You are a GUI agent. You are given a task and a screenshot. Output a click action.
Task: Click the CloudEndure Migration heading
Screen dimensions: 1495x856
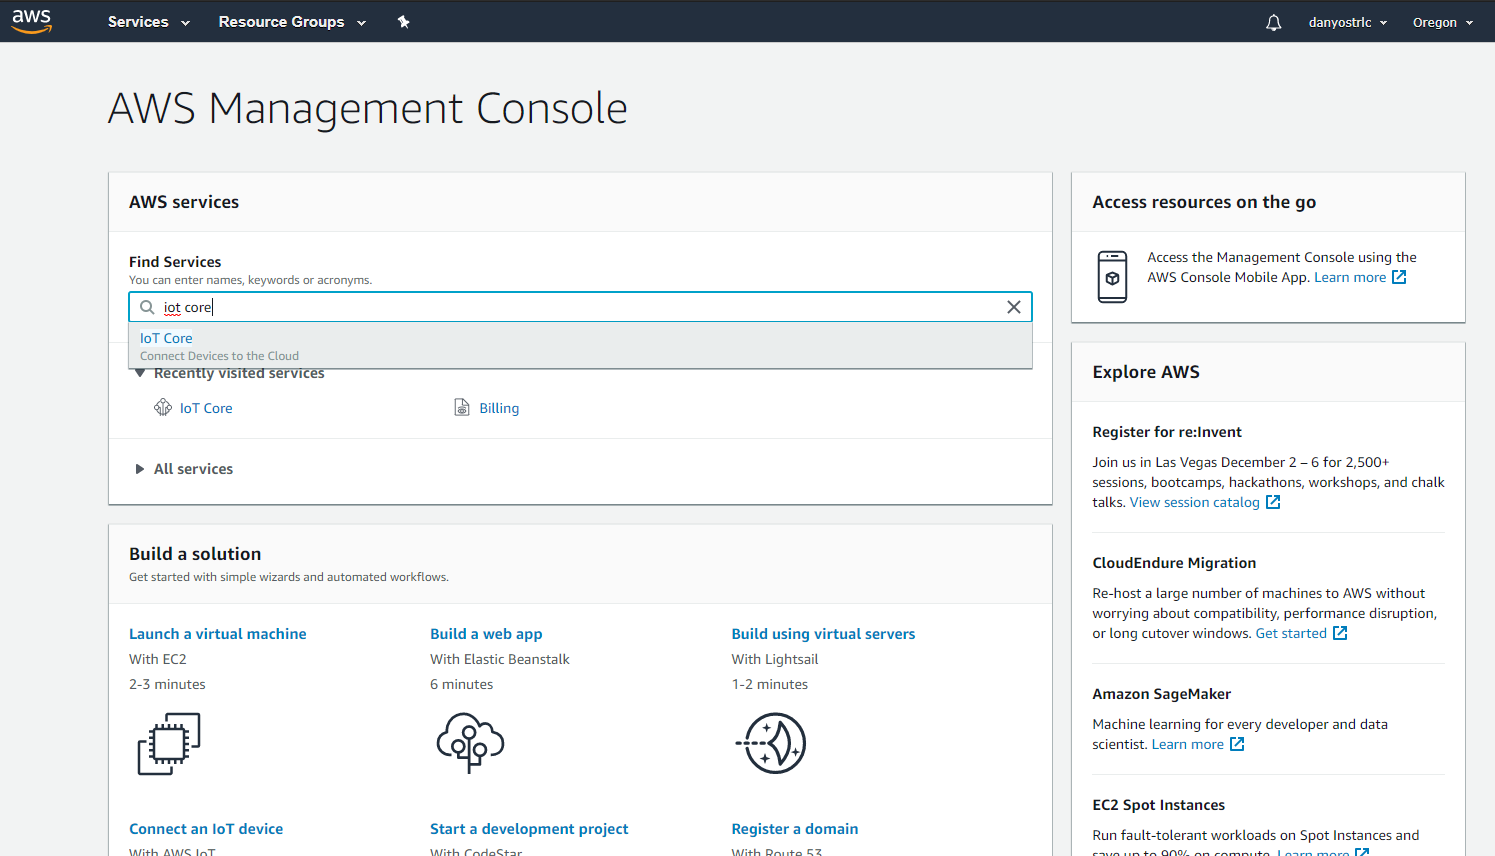coord(1174,563)
